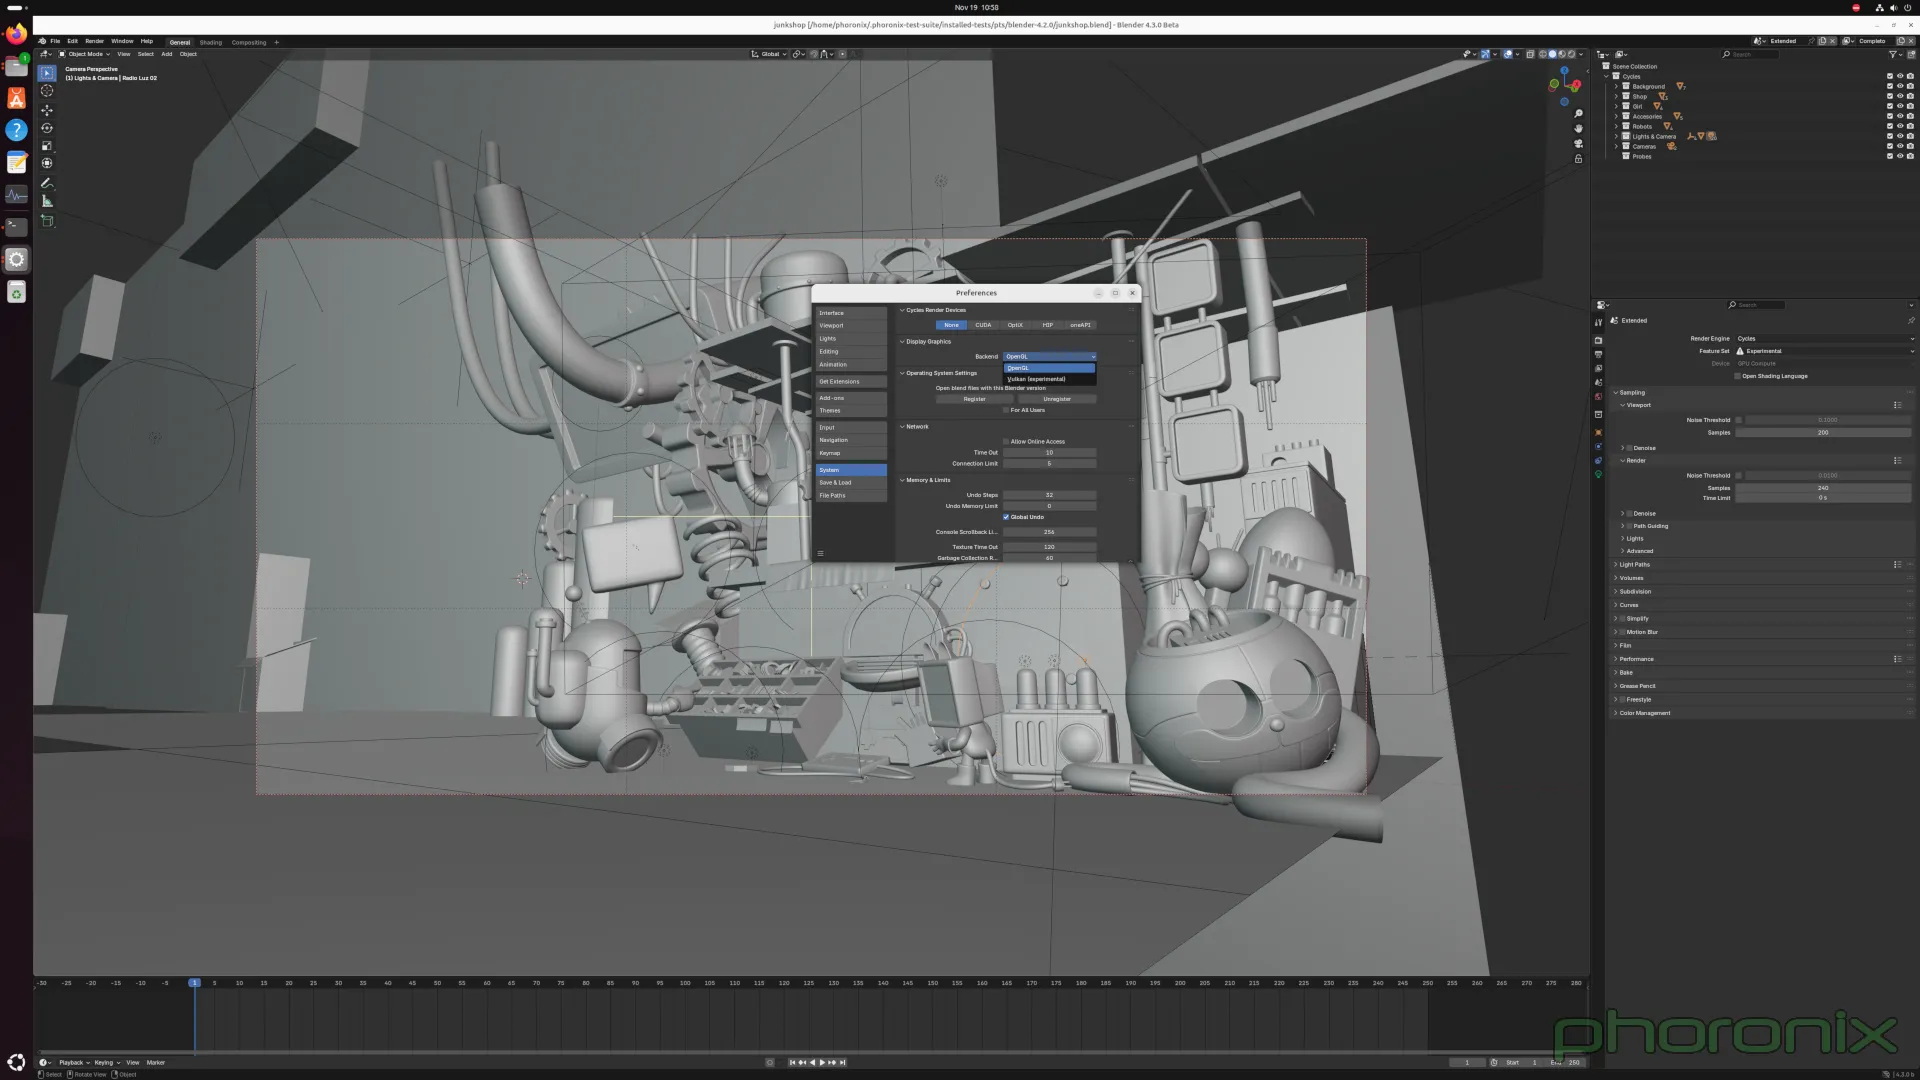Select the Transform tool in the left toolbar
The height and width of the screenshot is (1080, 1920).
point(47,160)
